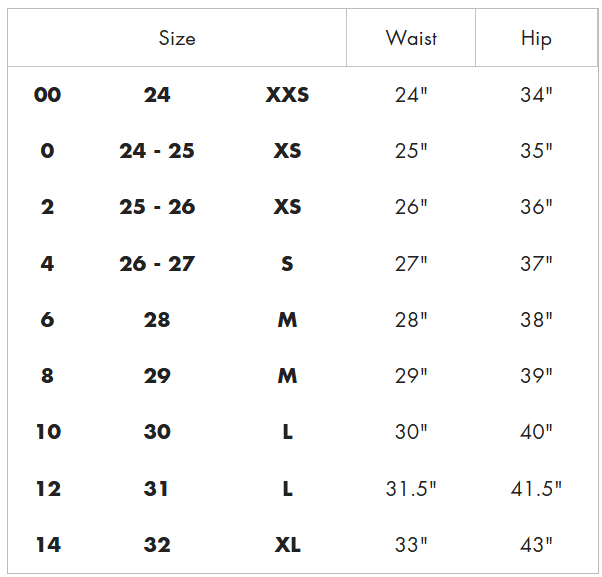Viewport: 602px width, 577px height.
Task: Click the 39" hip measurement
Action: [536, 375]
